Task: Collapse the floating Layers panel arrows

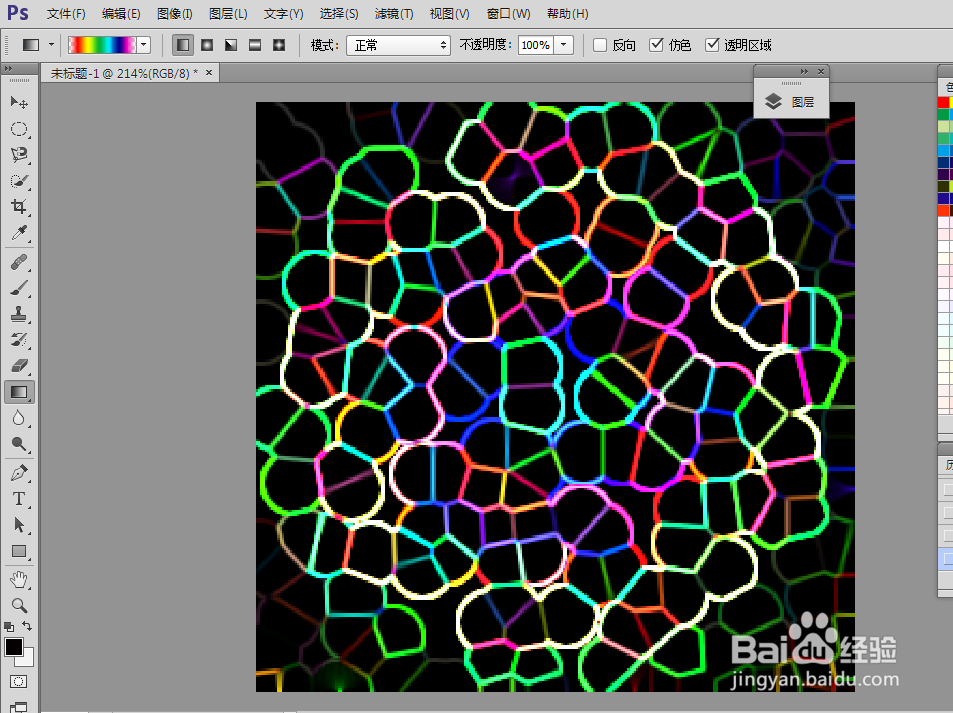Action: coord(804,72)
